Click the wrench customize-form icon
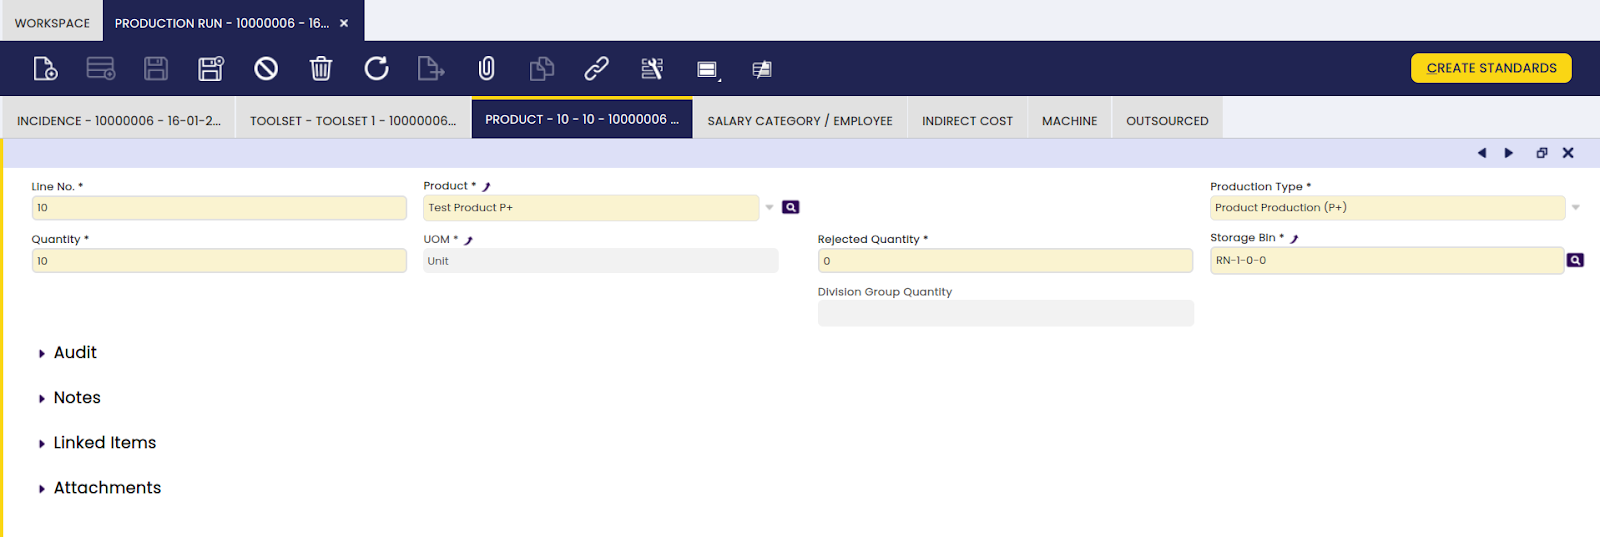 click(652, 69)
